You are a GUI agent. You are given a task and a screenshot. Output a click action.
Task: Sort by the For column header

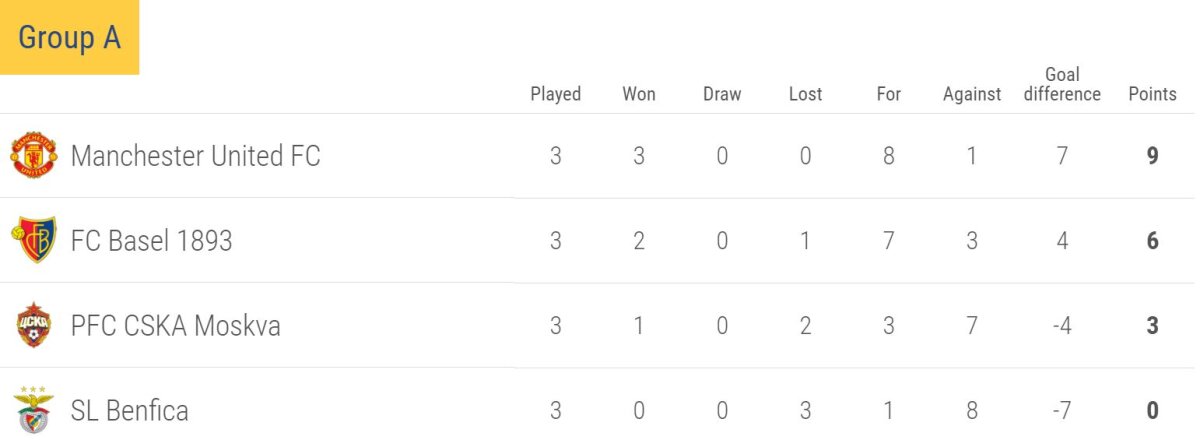point(888,94)
